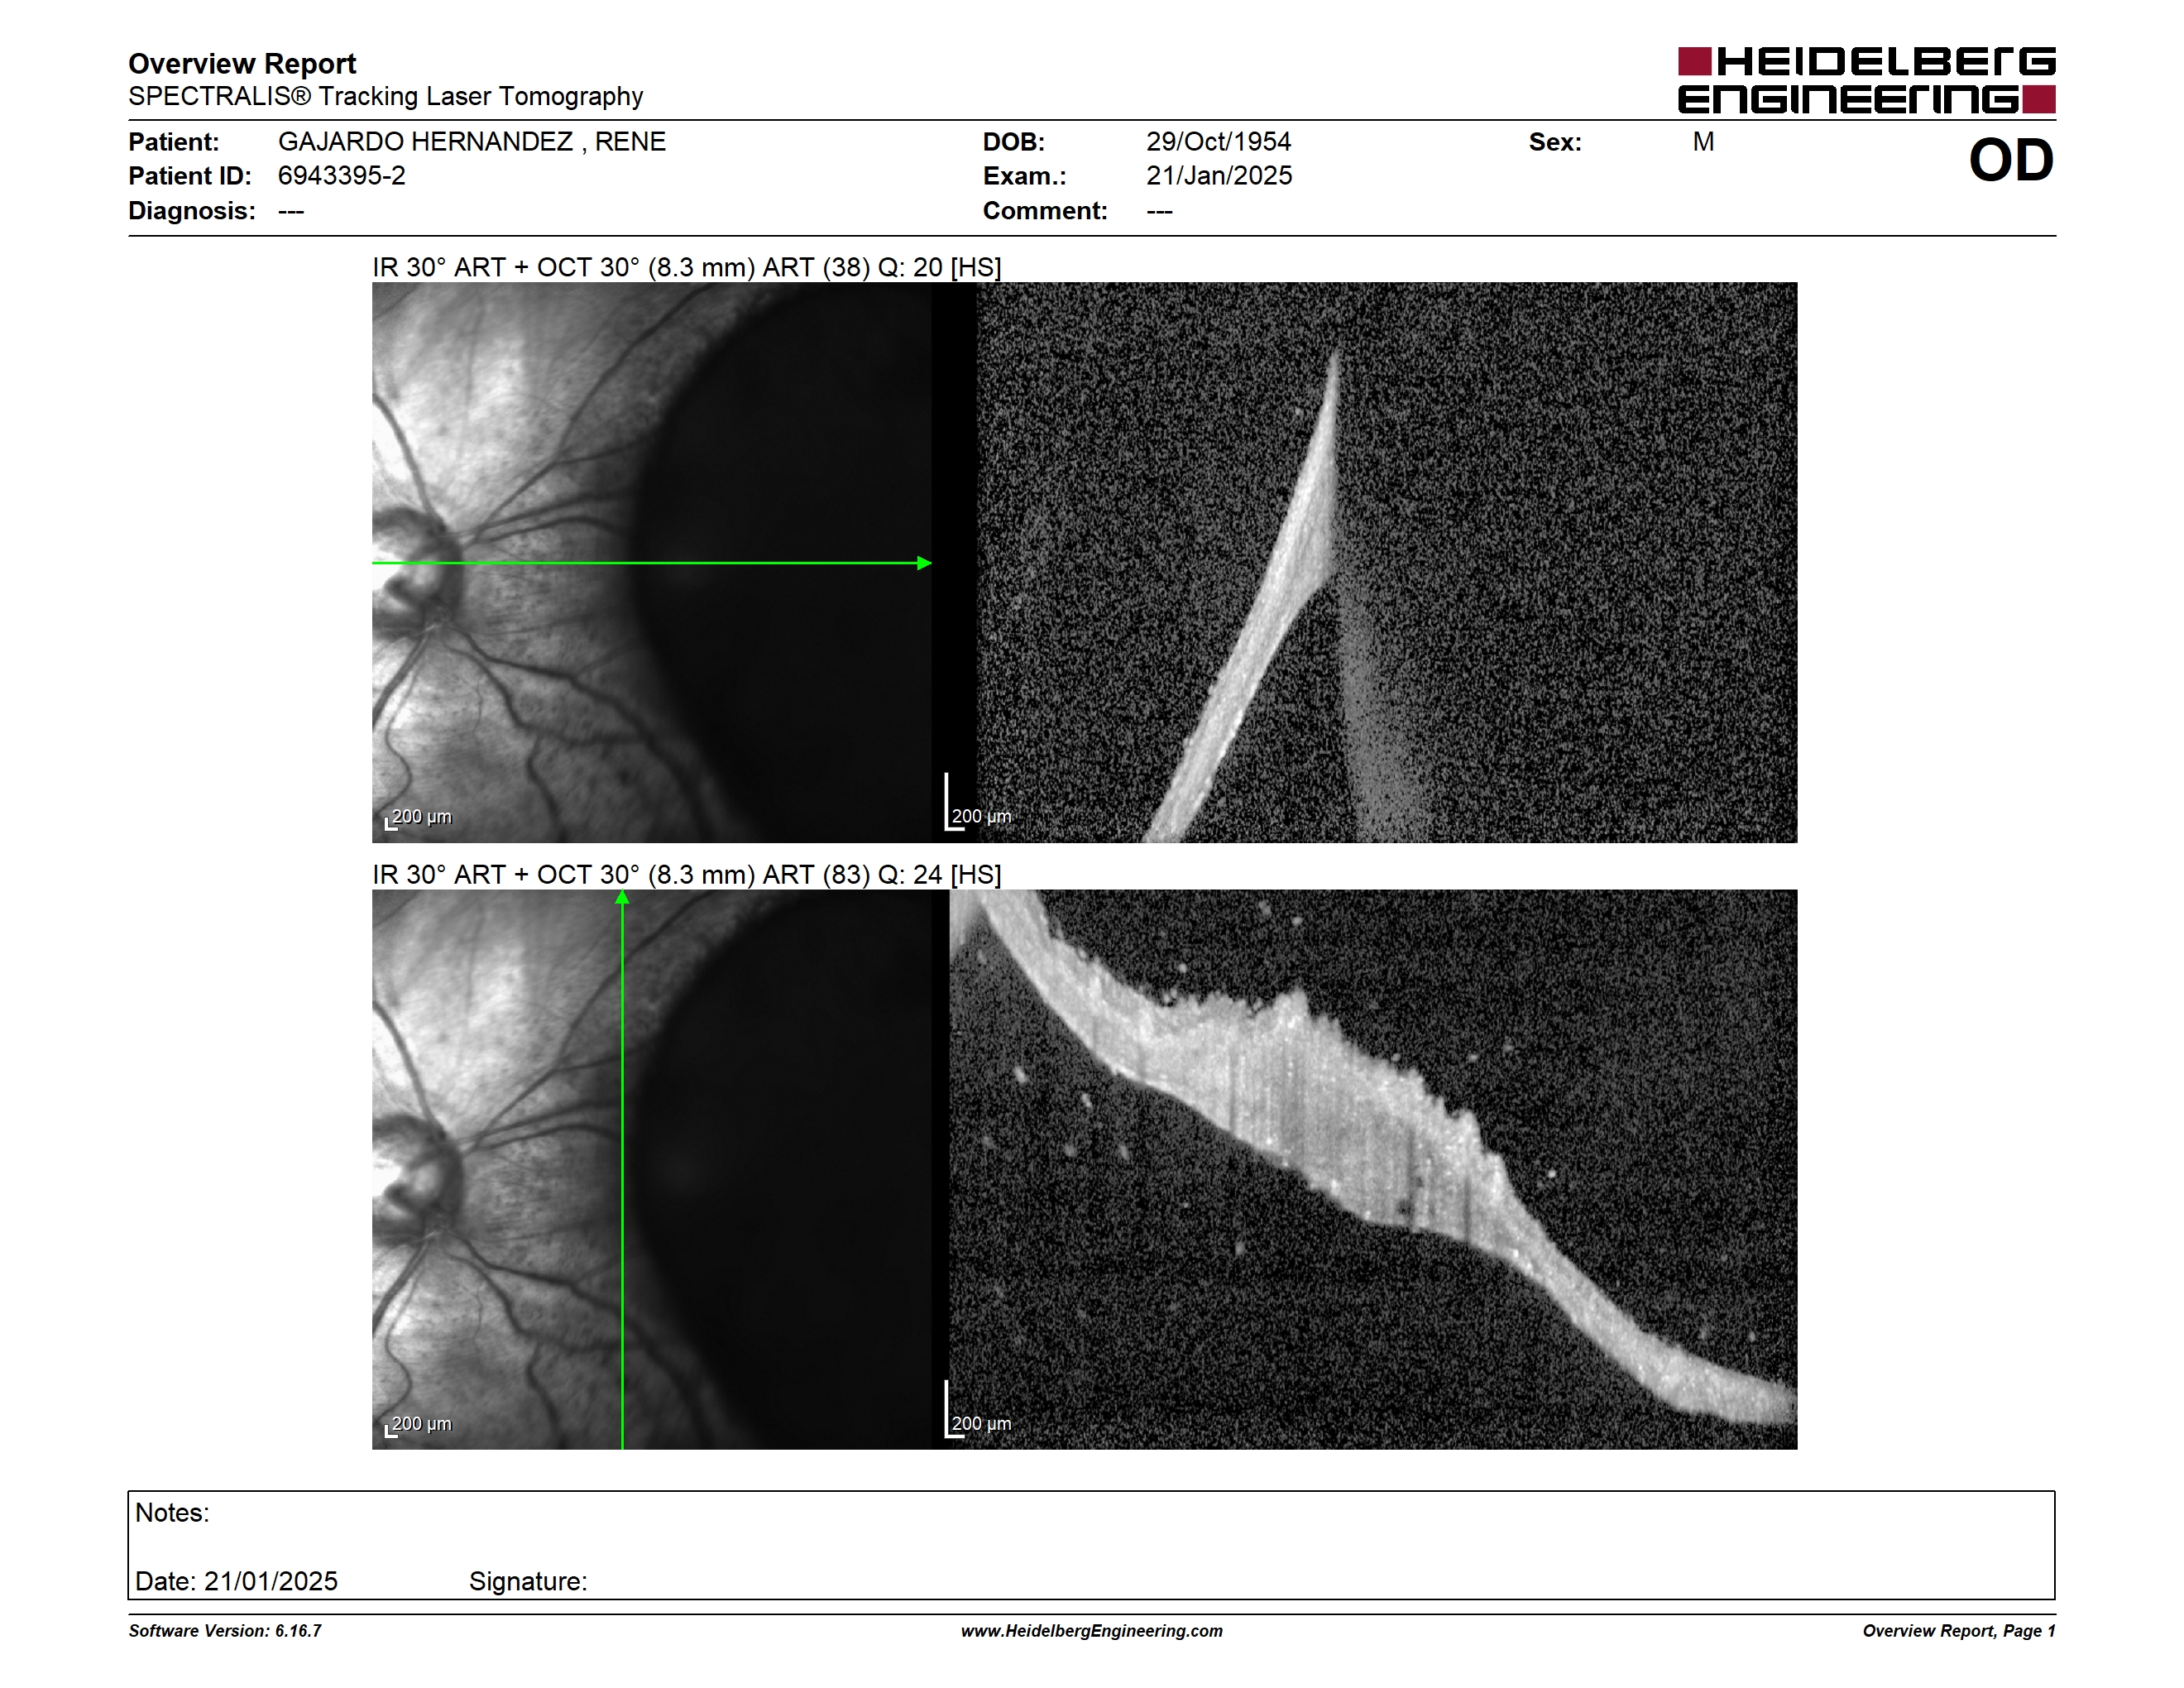Screen dimensions: 2184x1688
Task: Click the 'Patient:' label
Action: tap(173, 142)
